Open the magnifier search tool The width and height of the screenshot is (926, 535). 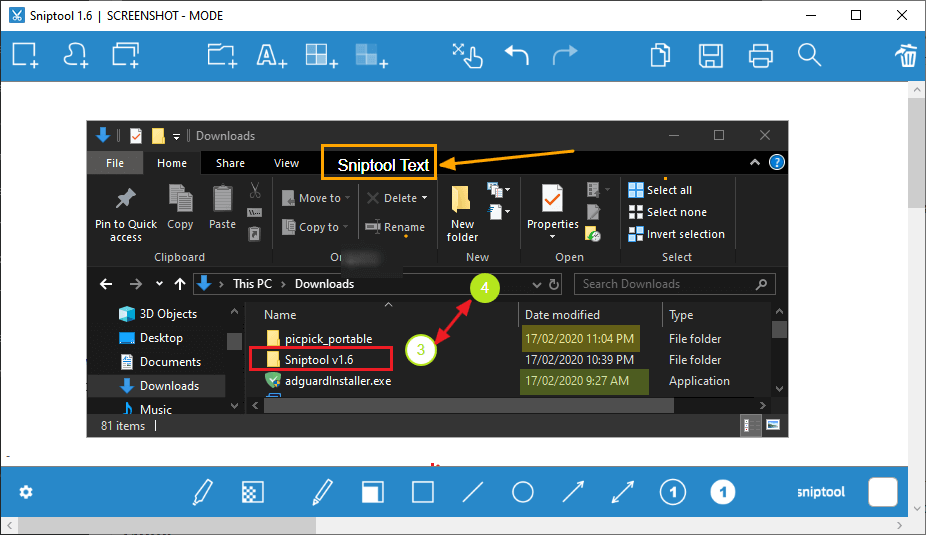tap(809, 56)
